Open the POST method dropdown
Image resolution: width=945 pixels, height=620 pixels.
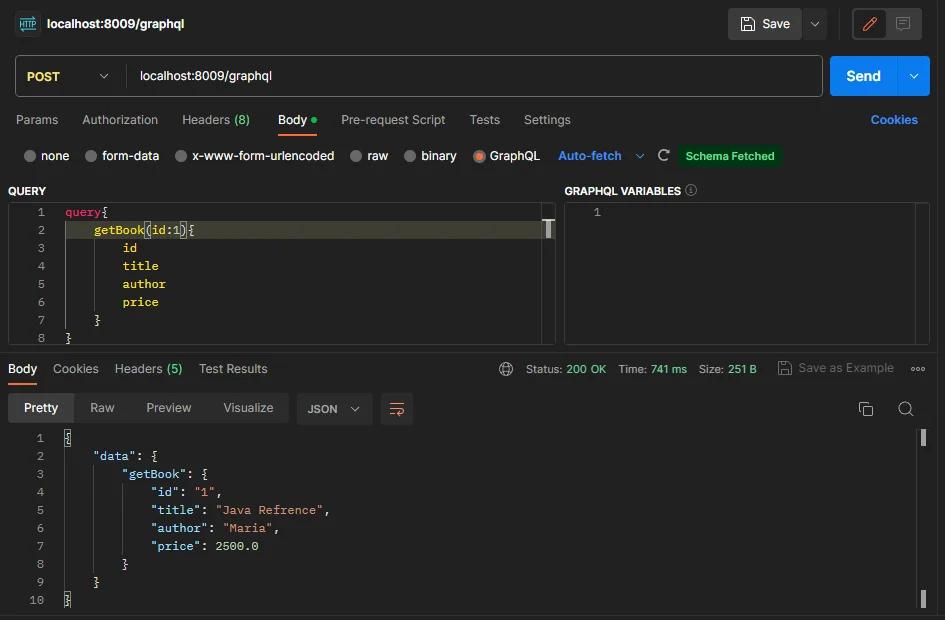pos(68,77)
